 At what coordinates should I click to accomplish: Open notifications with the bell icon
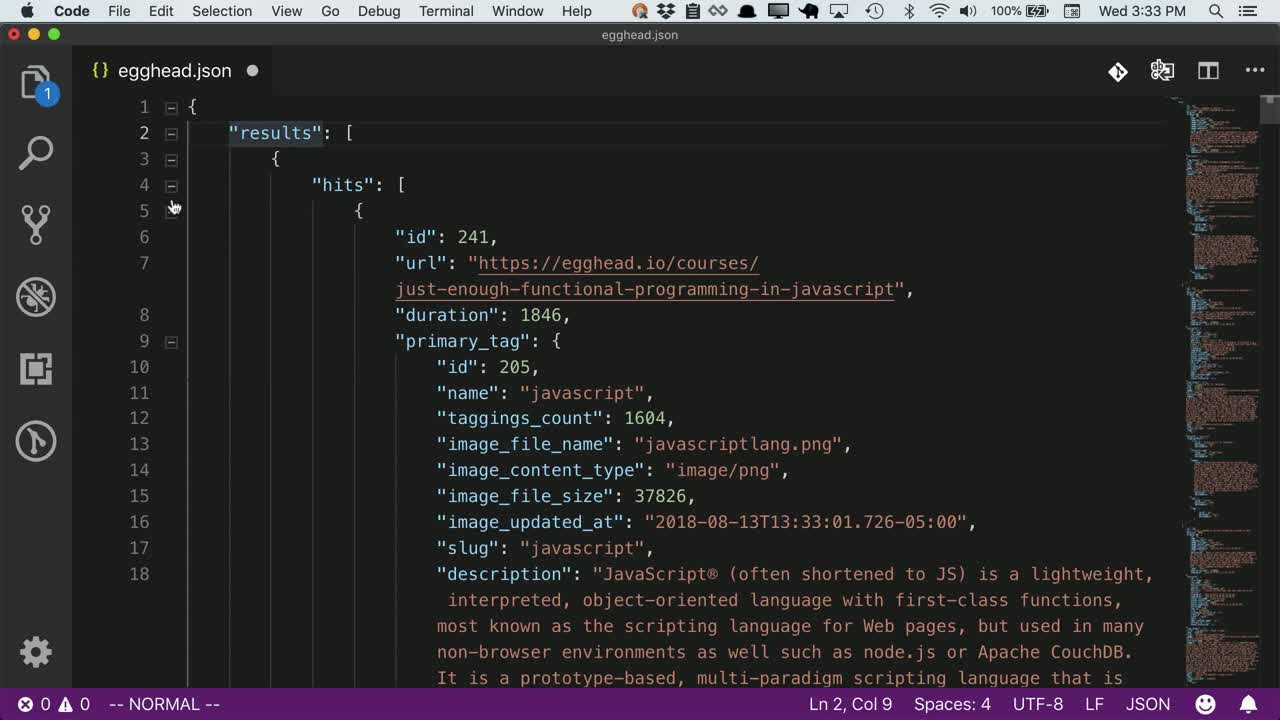1248,704
